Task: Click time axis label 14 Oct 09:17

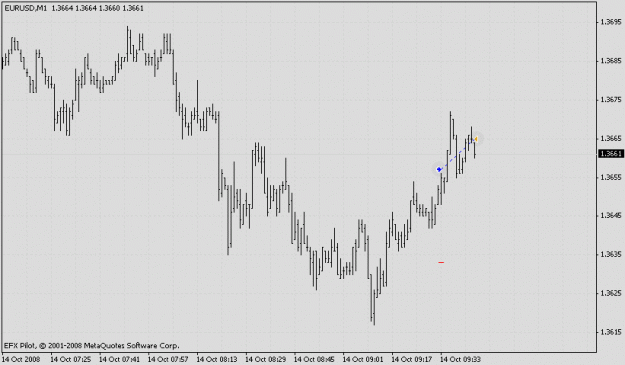Action: pos(412,359)
